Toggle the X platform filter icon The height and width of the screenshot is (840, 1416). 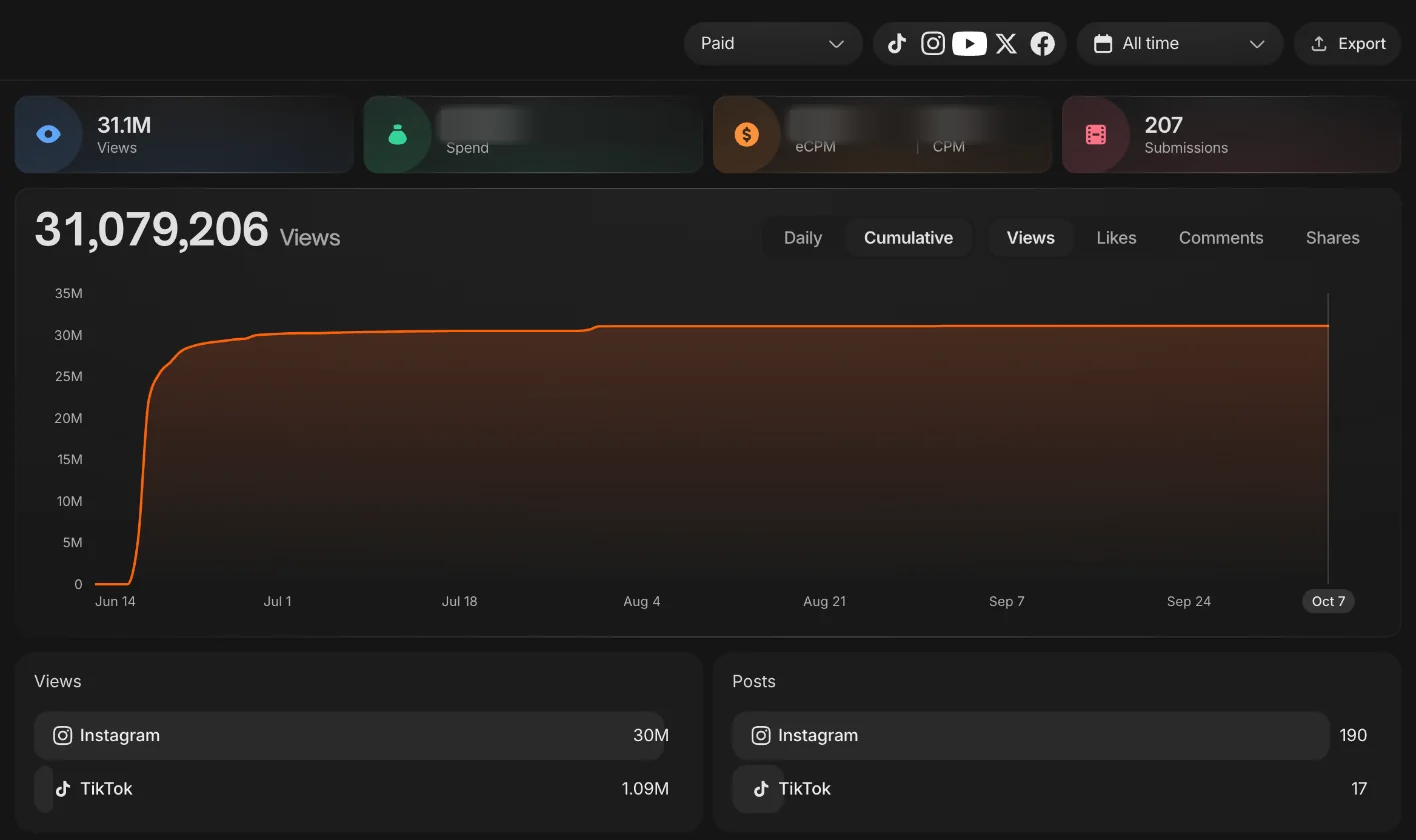coord(1006,43)
